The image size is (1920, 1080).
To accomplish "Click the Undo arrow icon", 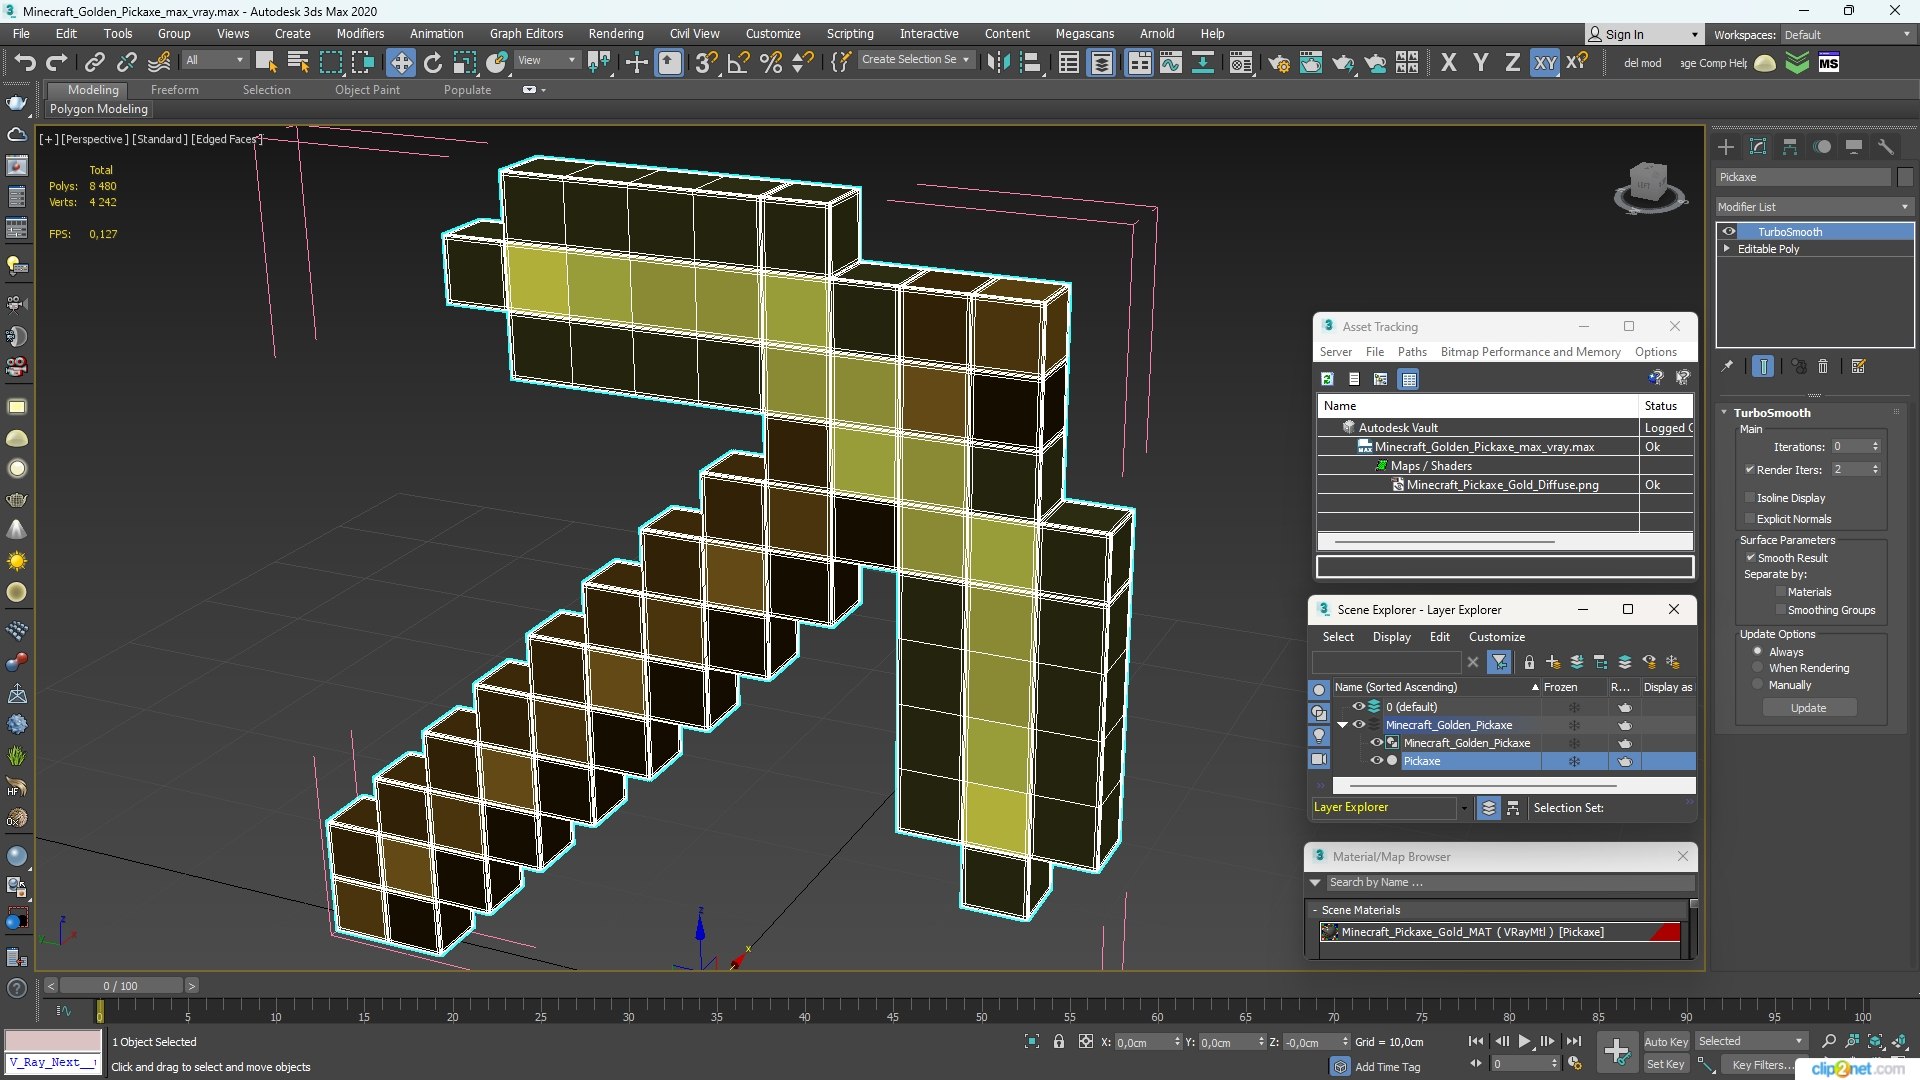I will coord(24,62).
